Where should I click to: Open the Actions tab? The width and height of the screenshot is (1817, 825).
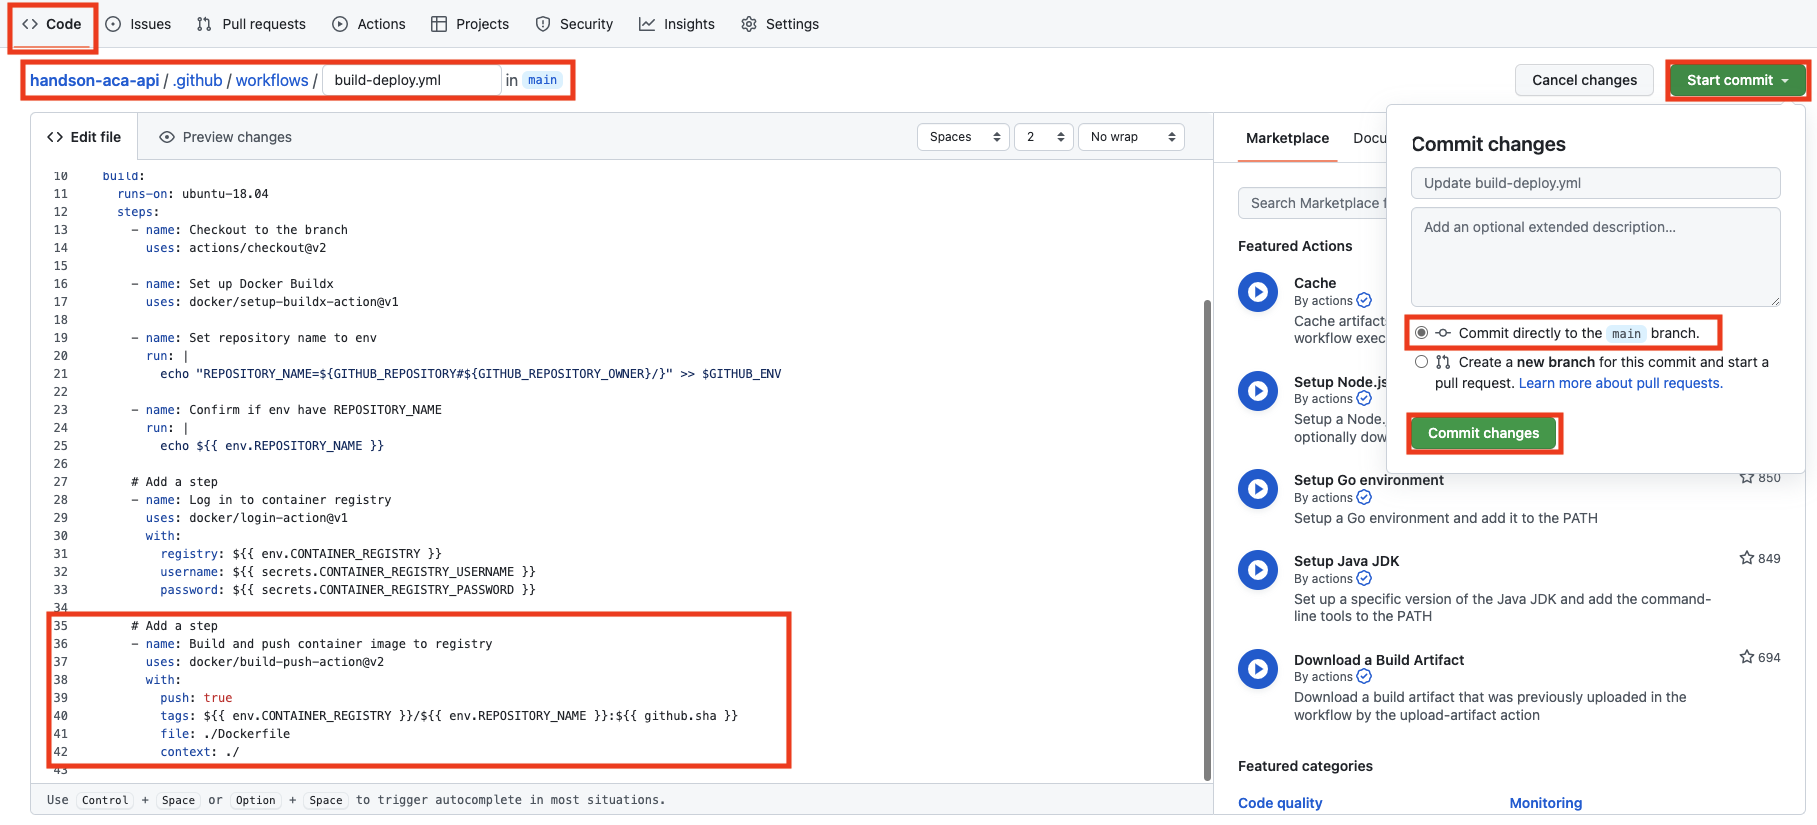coord(369,24)
